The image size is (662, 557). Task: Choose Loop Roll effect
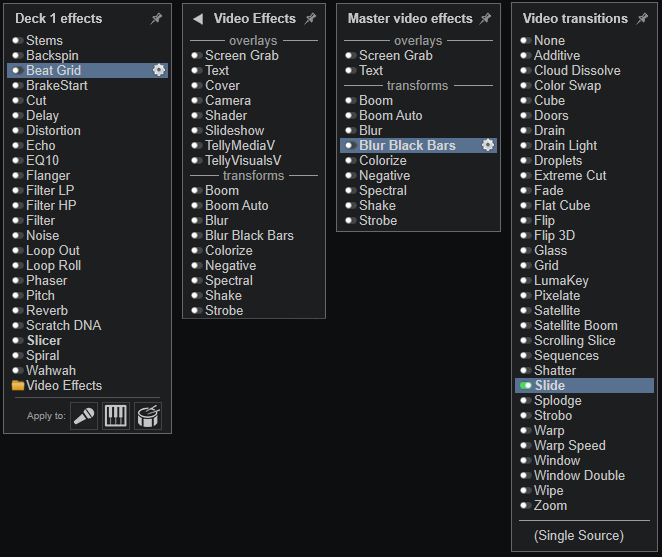pyautogui.click(x=54, y=266)
